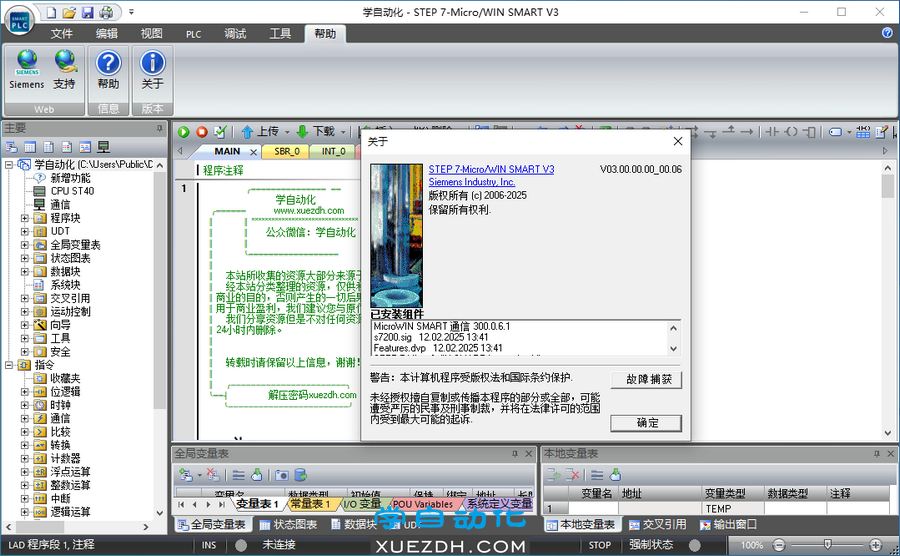900x556 pixels.
Task: Switch to the 输出窗口 bottom panel tab
Action: [x=728, y=524]
